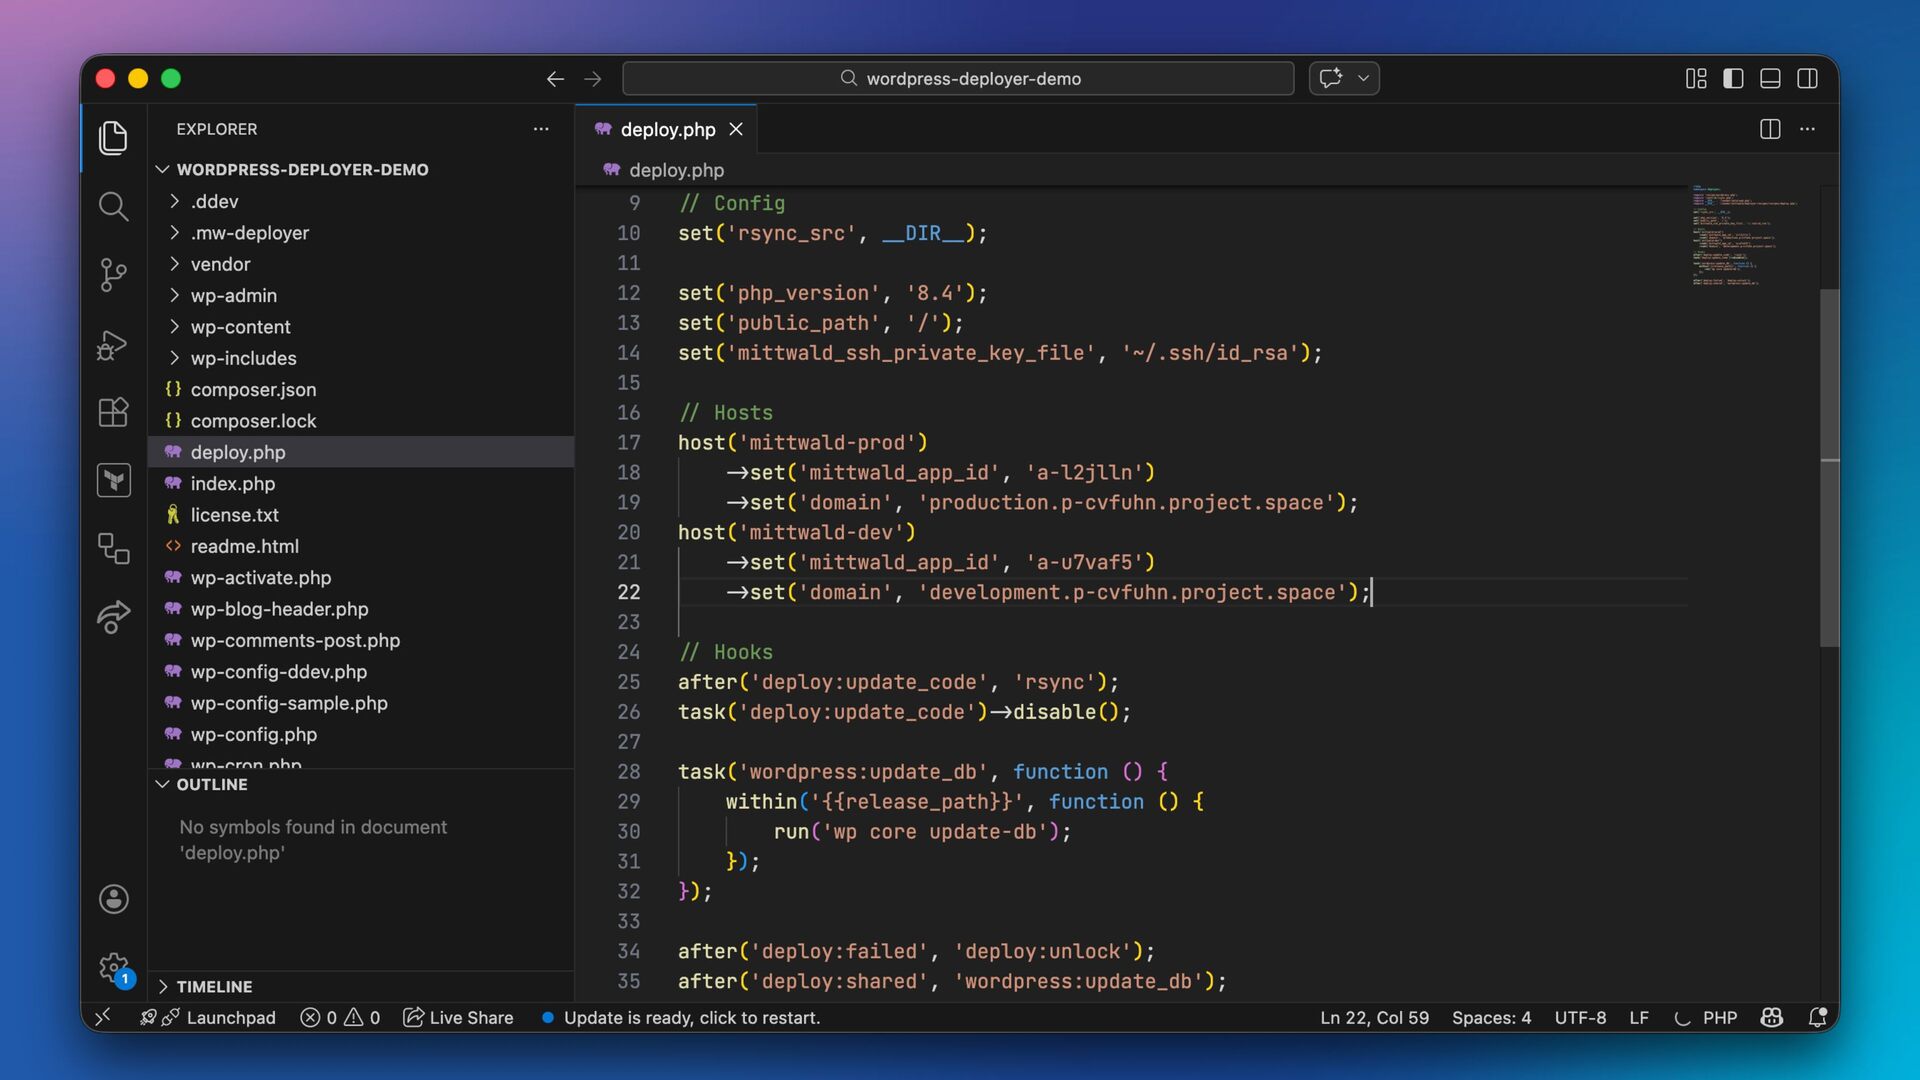
Task: Click Update is ready restart message
Action: [691, 1017]
